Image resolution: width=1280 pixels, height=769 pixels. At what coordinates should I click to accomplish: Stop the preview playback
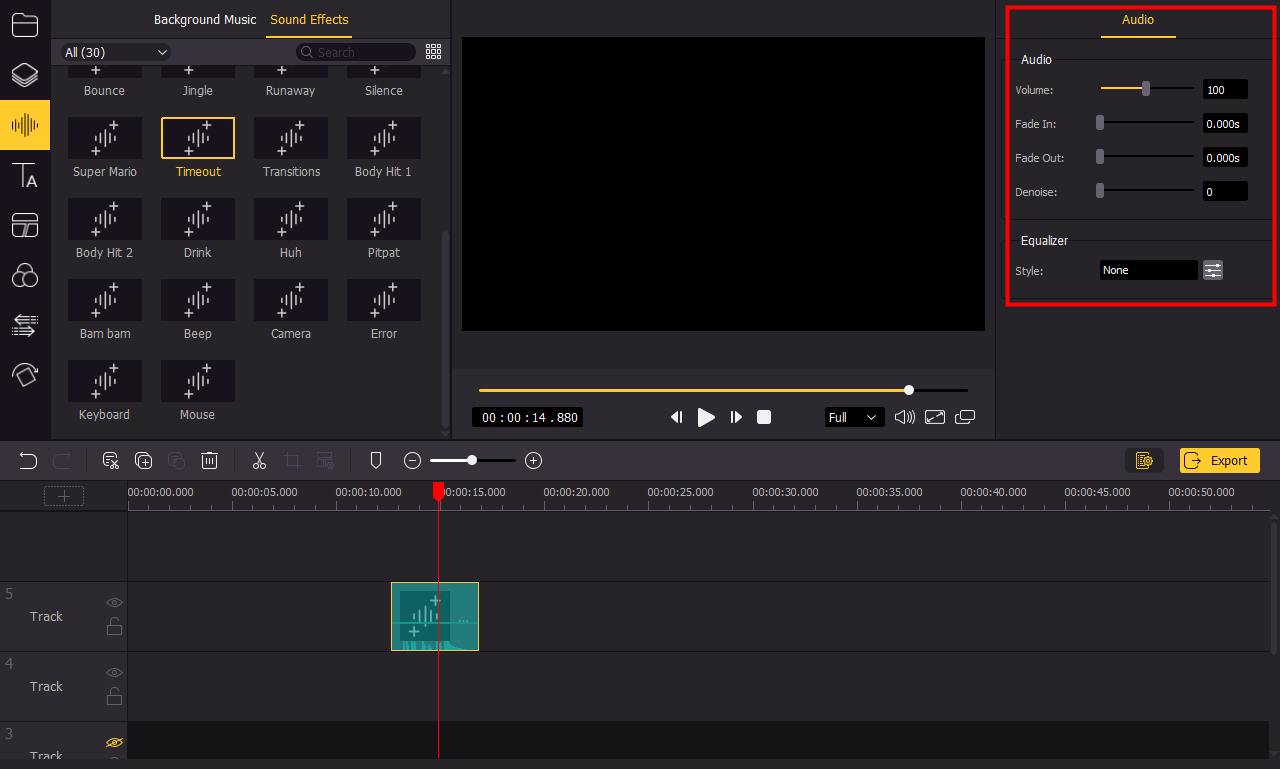tap(764, 417)
